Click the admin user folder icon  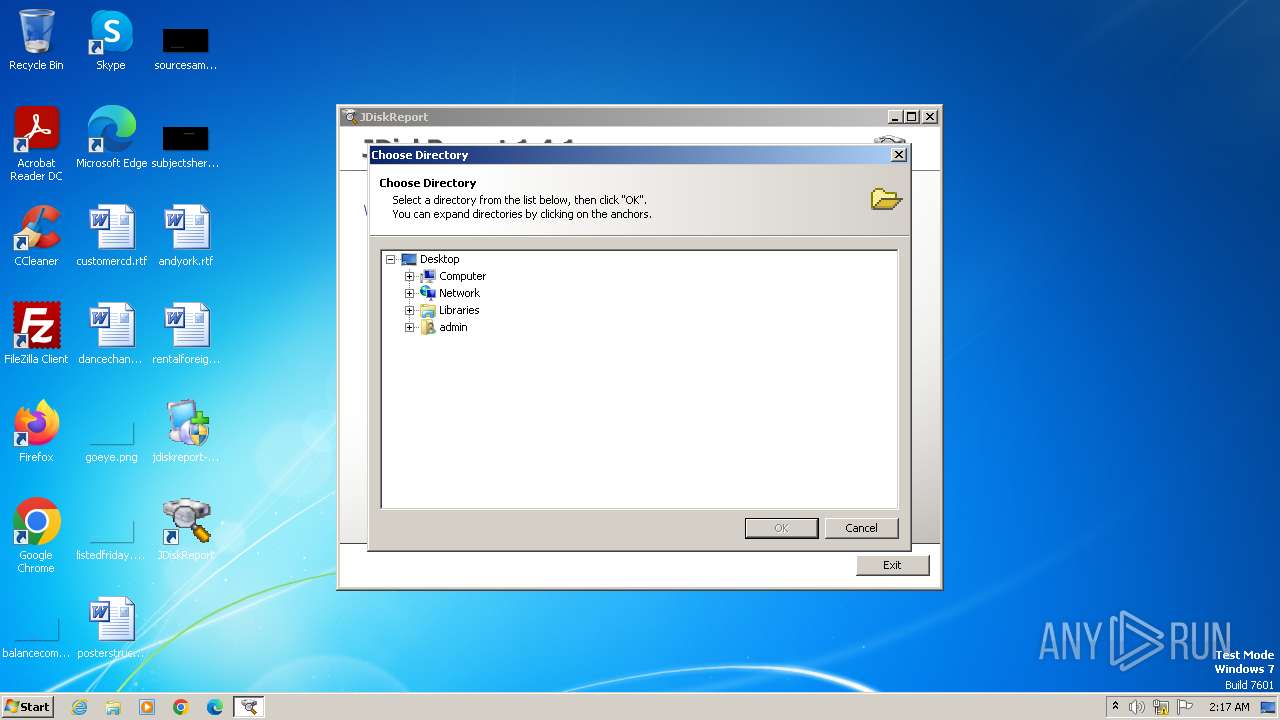click(428, 327)
